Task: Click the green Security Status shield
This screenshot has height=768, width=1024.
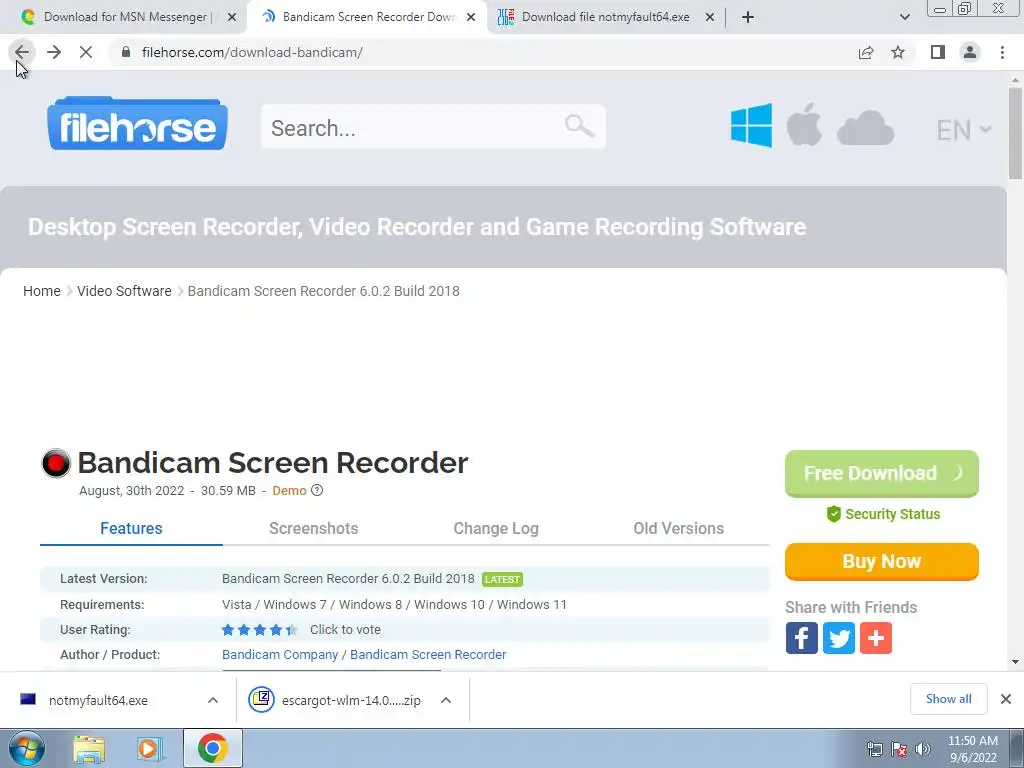Action: (x=833, y=514)
